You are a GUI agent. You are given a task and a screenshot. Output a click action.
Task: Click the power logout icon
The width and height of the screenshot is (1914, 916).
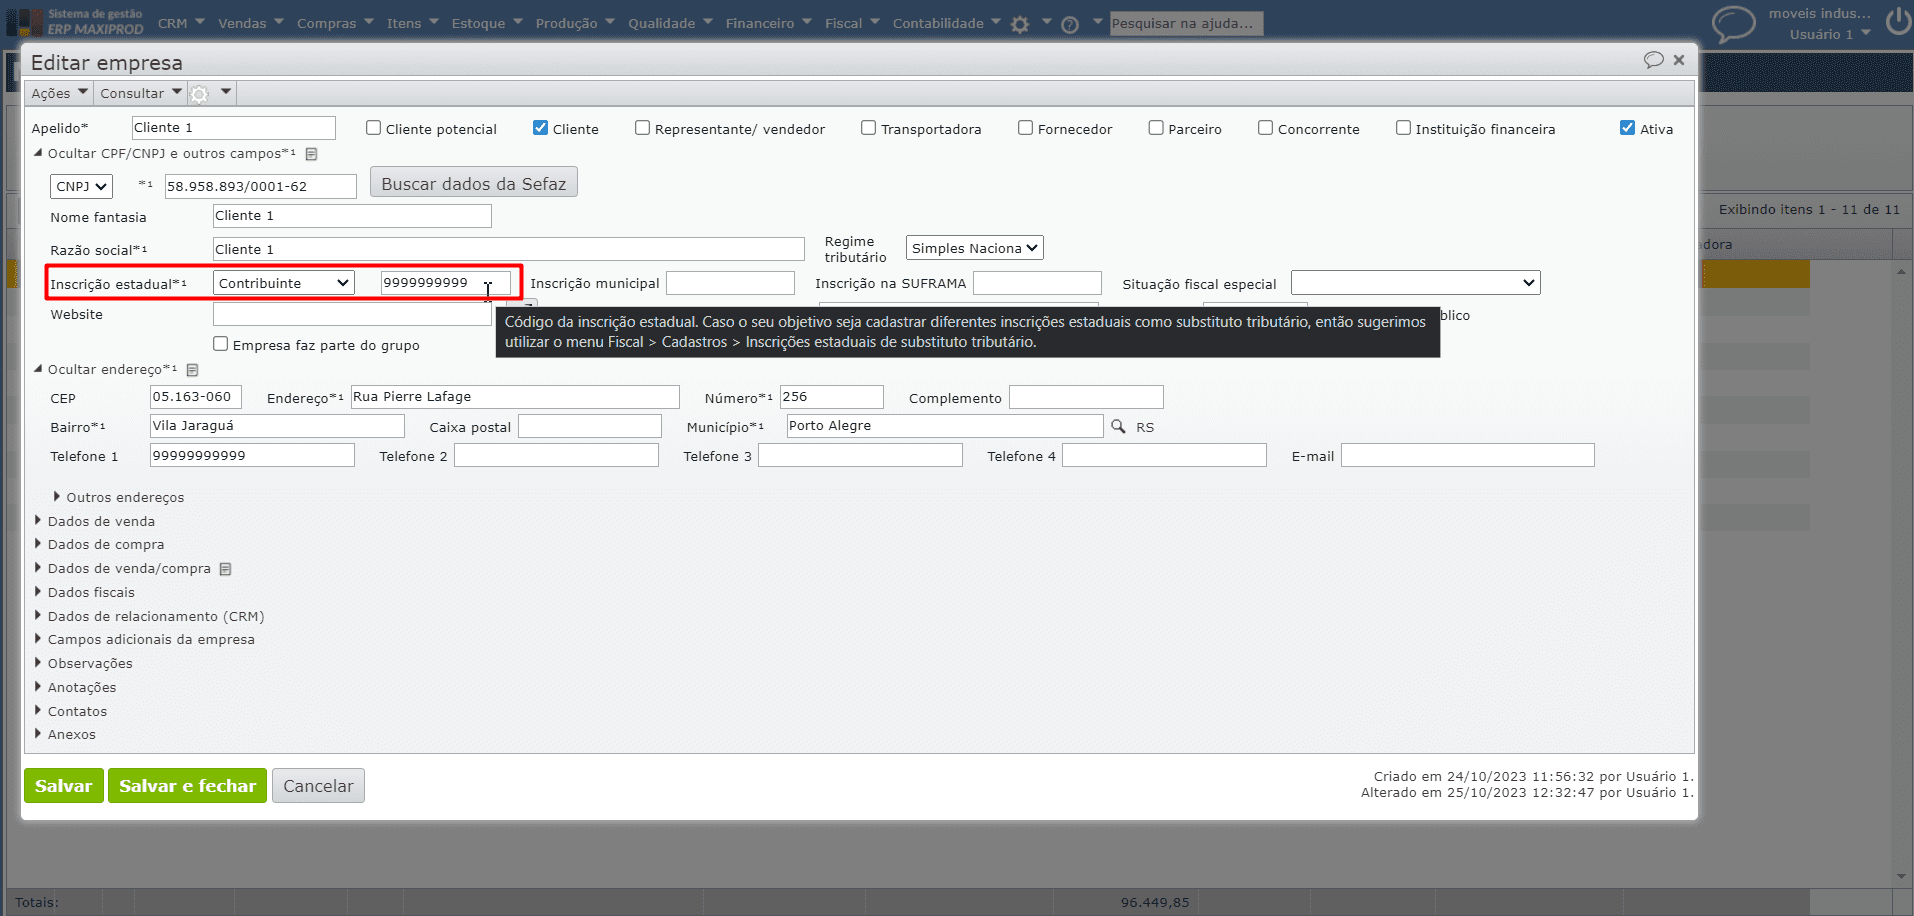tap(1897, 22)
